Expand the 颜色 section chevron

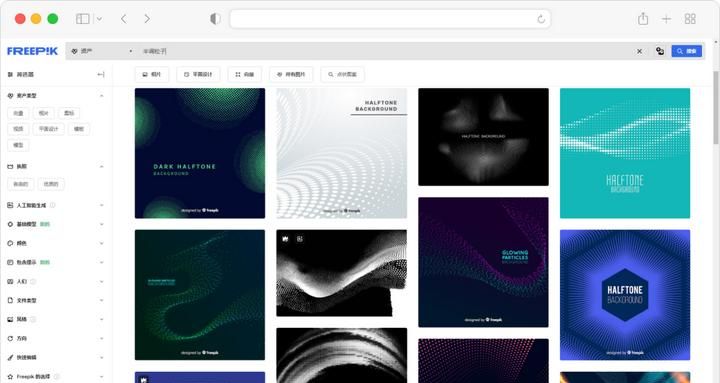tap(101, 243)
